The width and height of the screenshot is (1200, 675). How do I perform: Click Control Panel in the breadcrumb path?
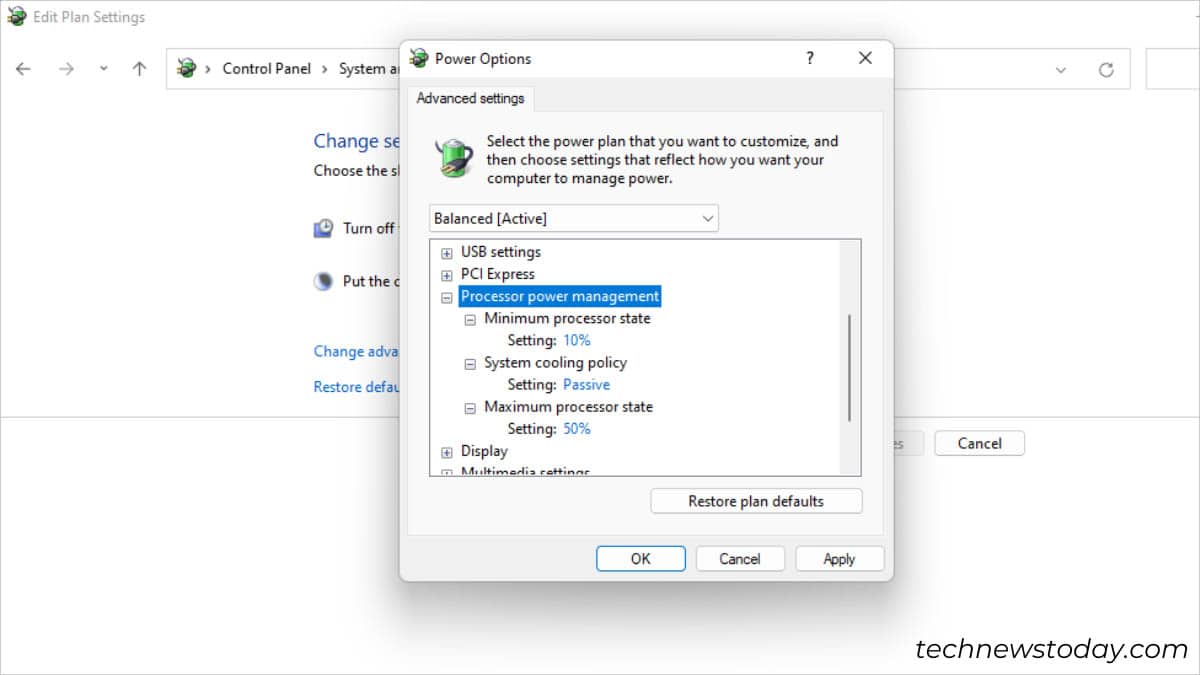(x=266, y=68)
